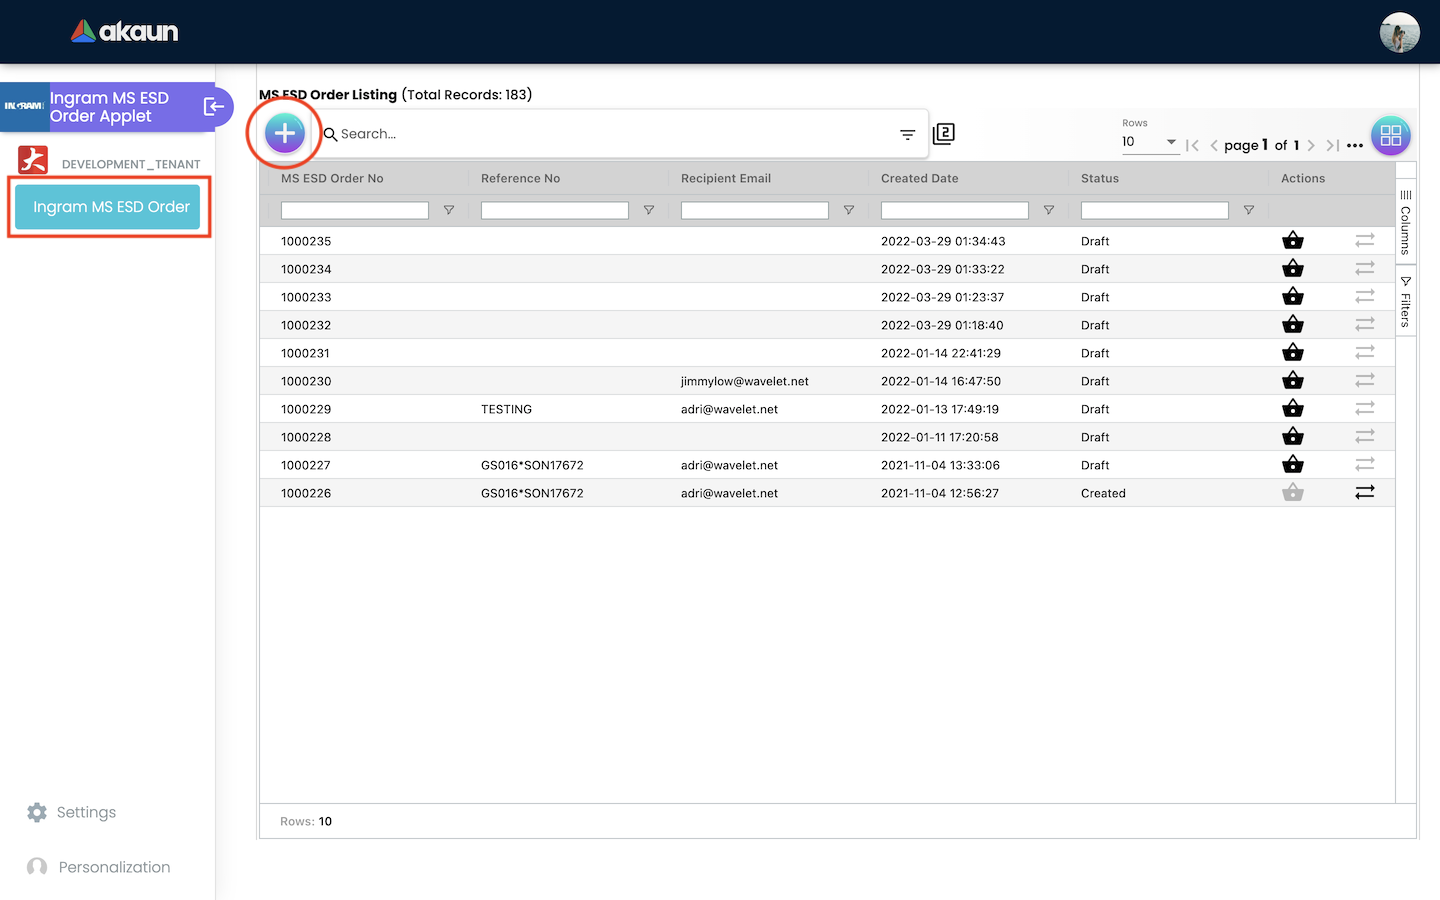This screenshot has width=1440, height=900.
Task: Click the basket icon for order 1000235
Action: pyautogui.click(x=1293, y=241)
